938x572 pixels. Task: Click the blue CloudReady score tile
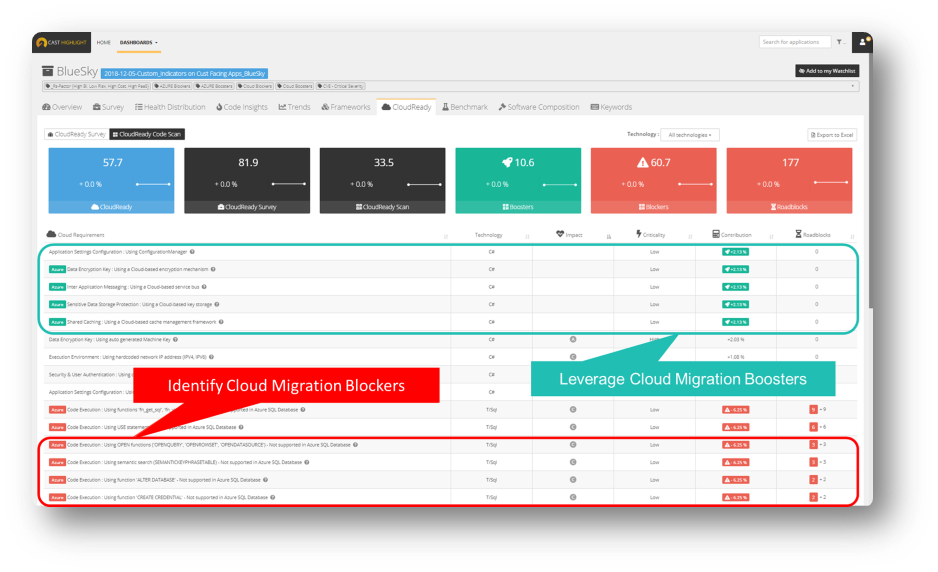tap(111, 180)
